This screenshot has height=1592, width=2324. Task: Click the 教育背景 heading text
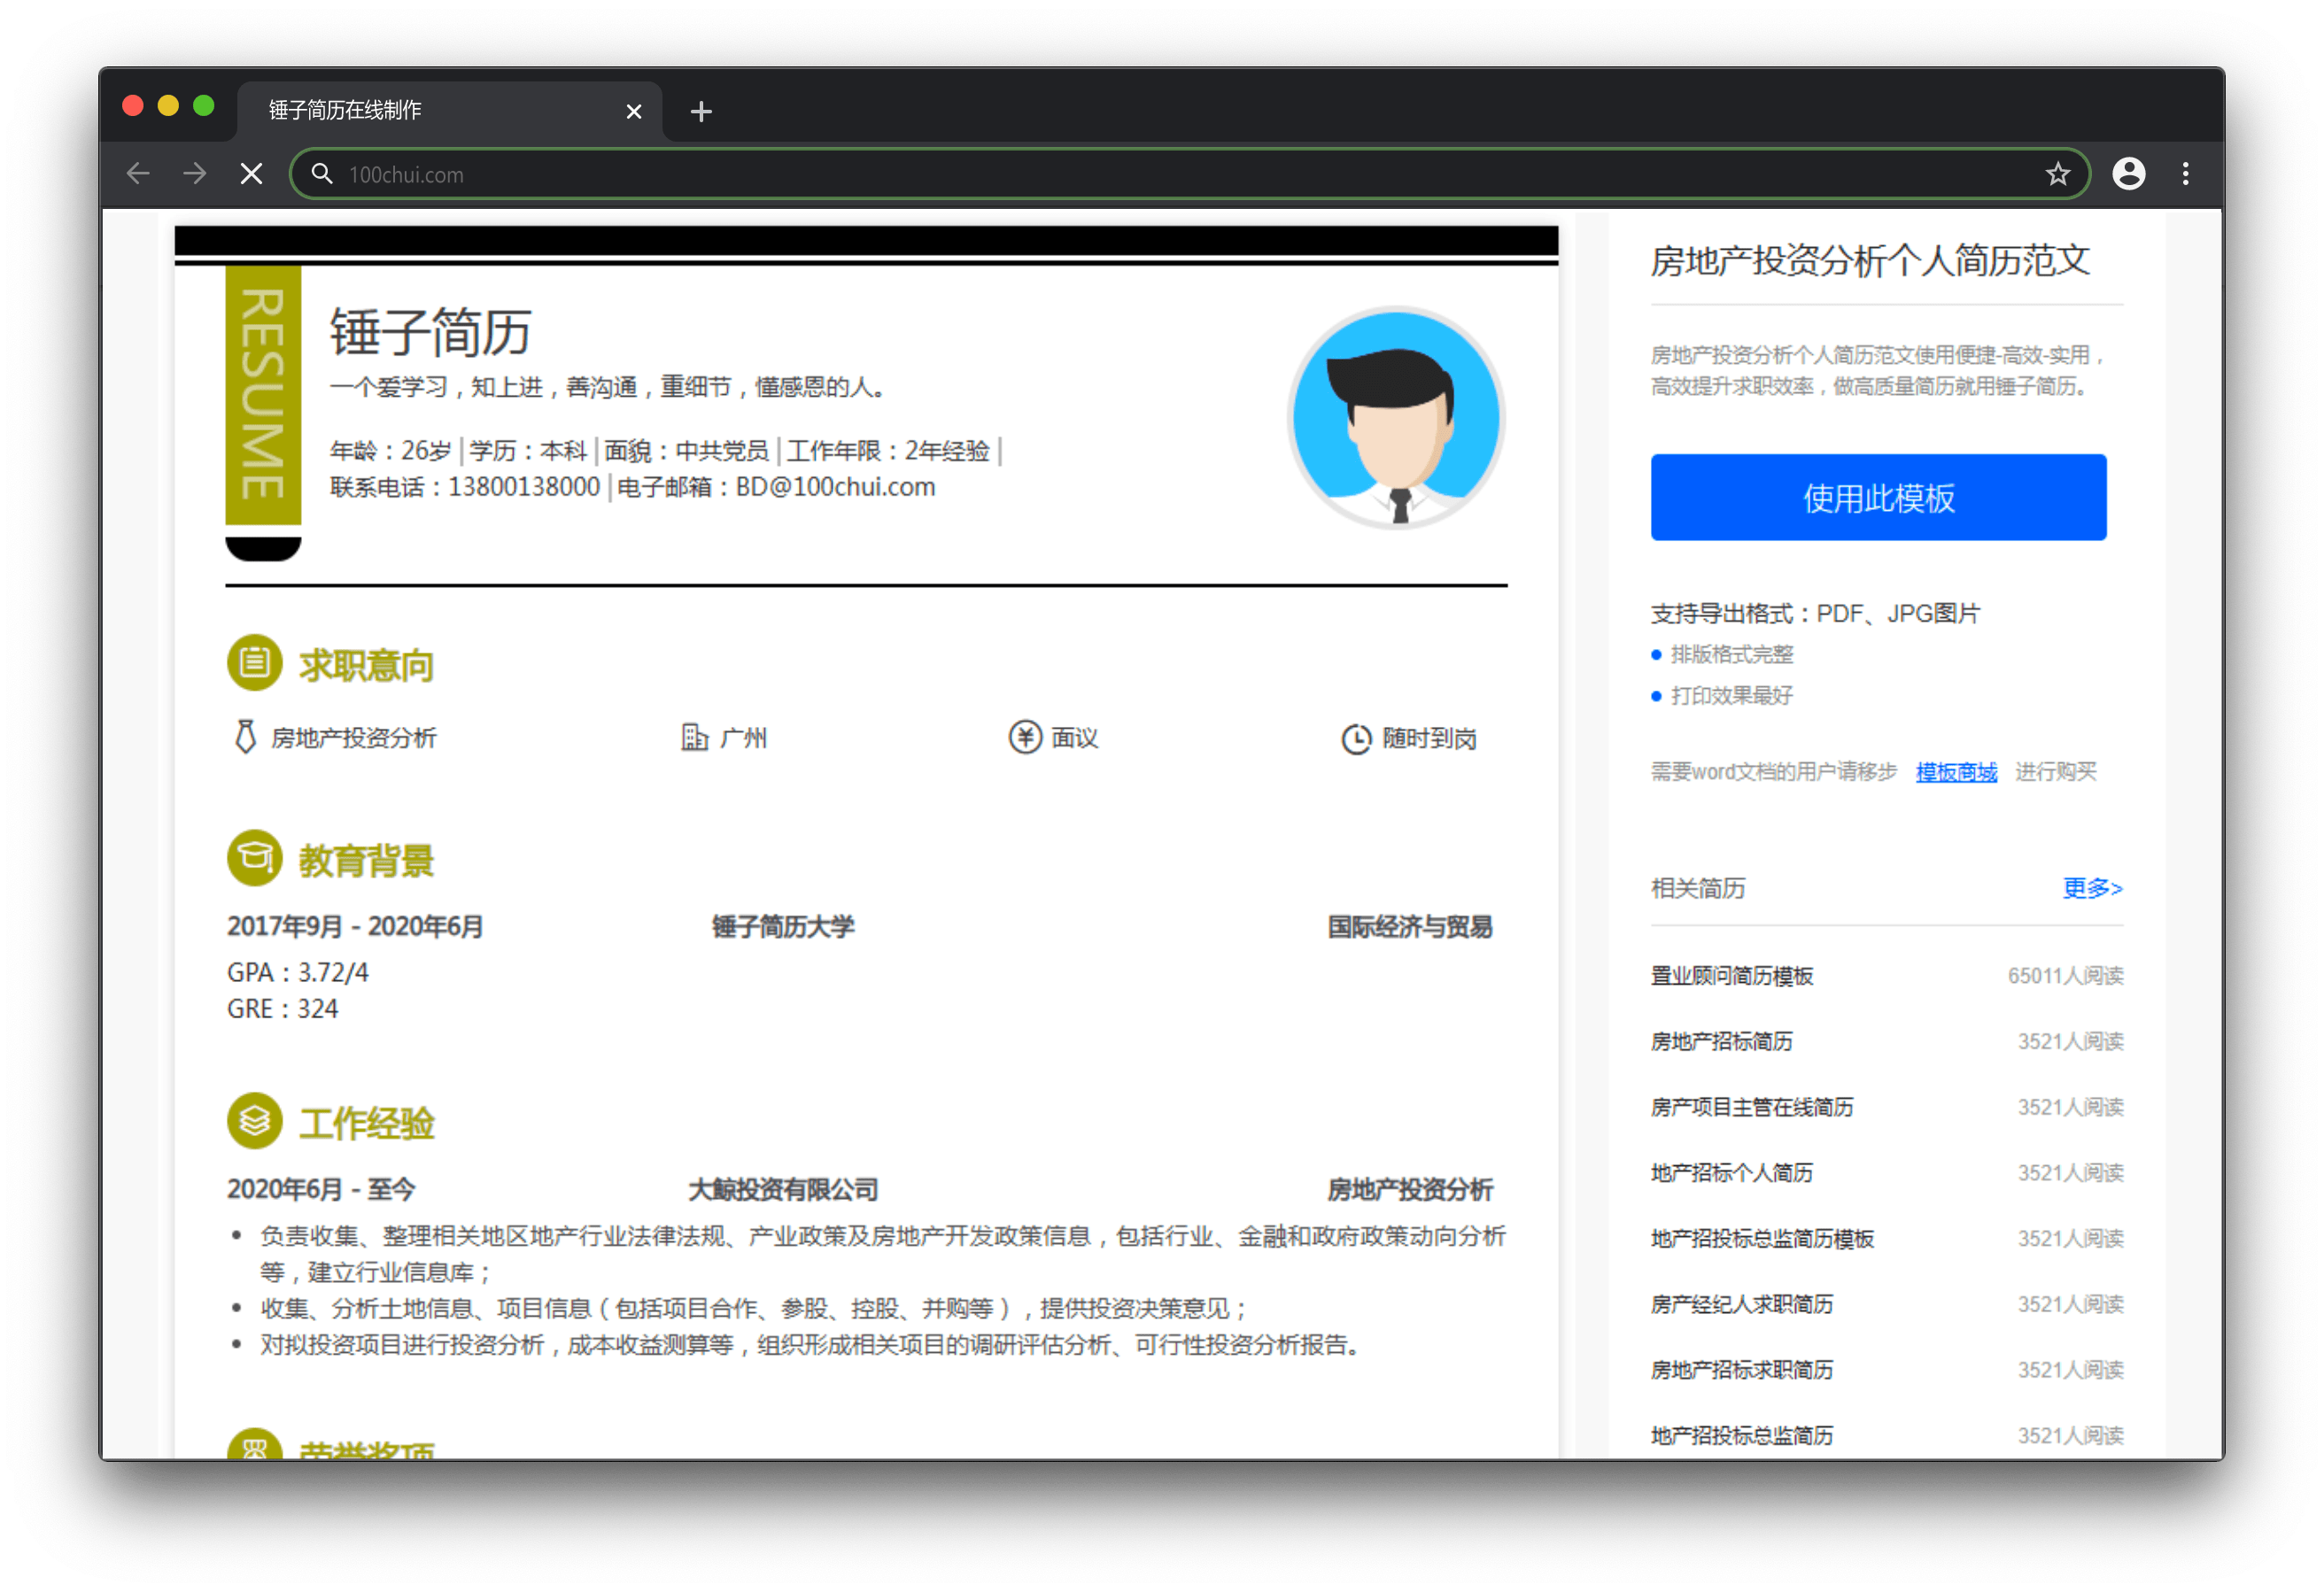[x=366, y=860]
